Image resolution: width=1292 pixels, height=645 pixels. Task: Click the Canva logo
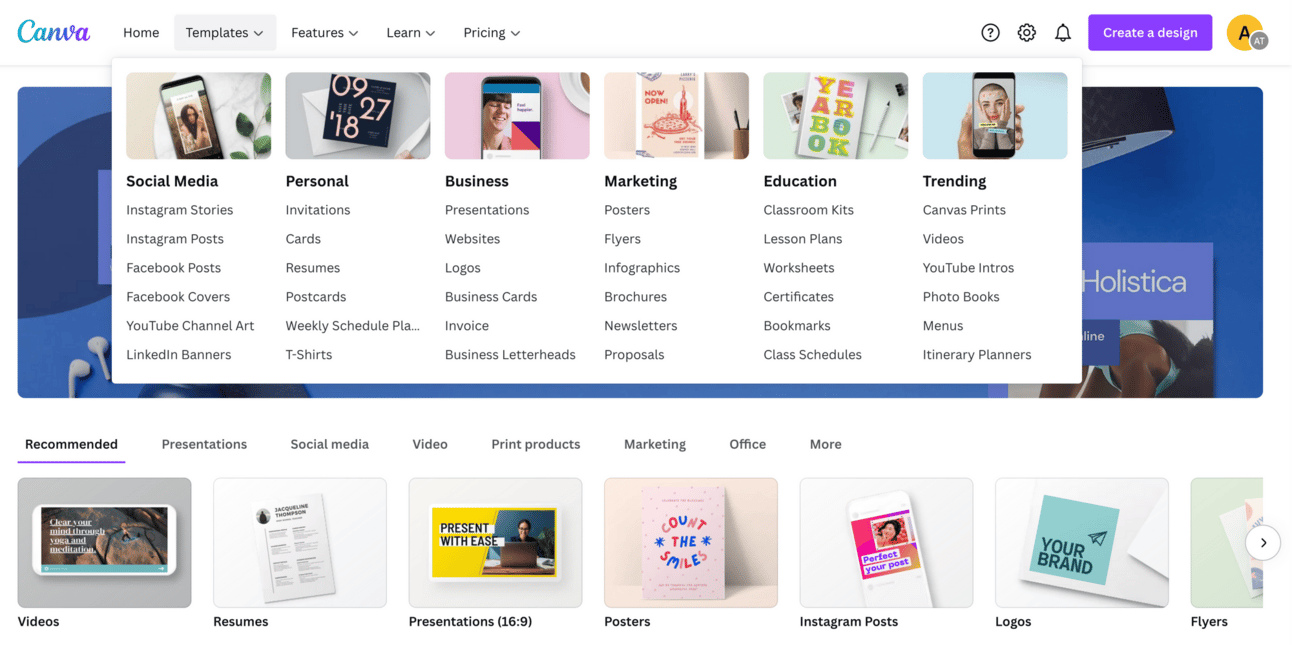[54, 32]
